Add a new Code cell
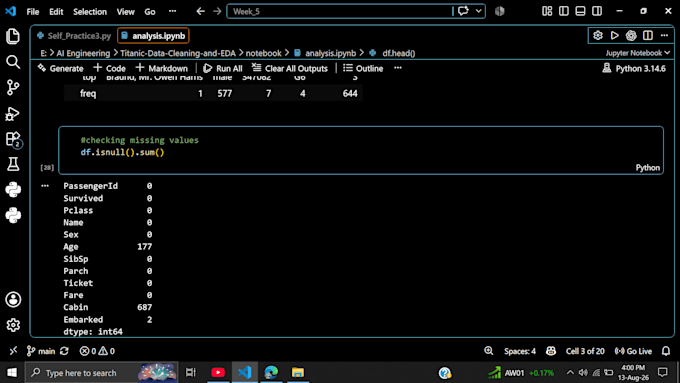Viewport: 680px width, 383px height. pos(109,68)
